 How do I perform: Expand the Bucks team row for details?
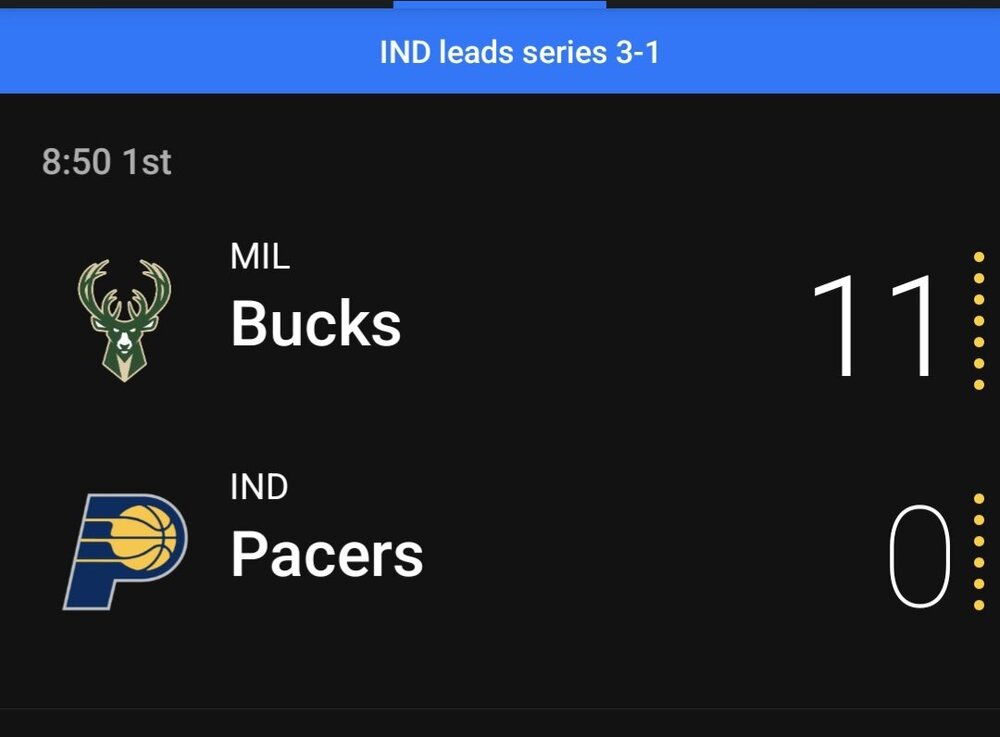tap(500, 321)
